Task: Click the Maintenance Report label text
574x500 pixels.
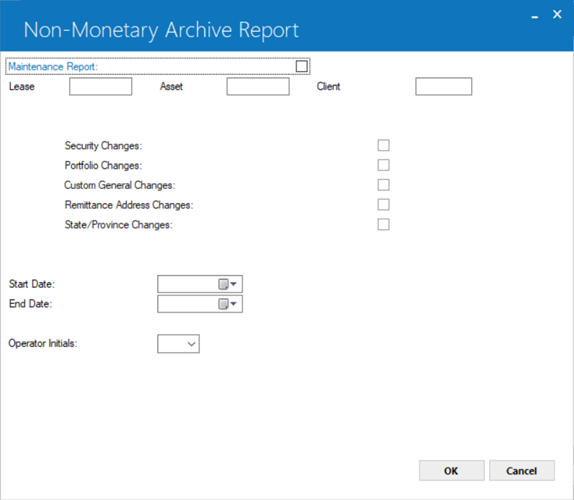Action: [x=53, y=67]
